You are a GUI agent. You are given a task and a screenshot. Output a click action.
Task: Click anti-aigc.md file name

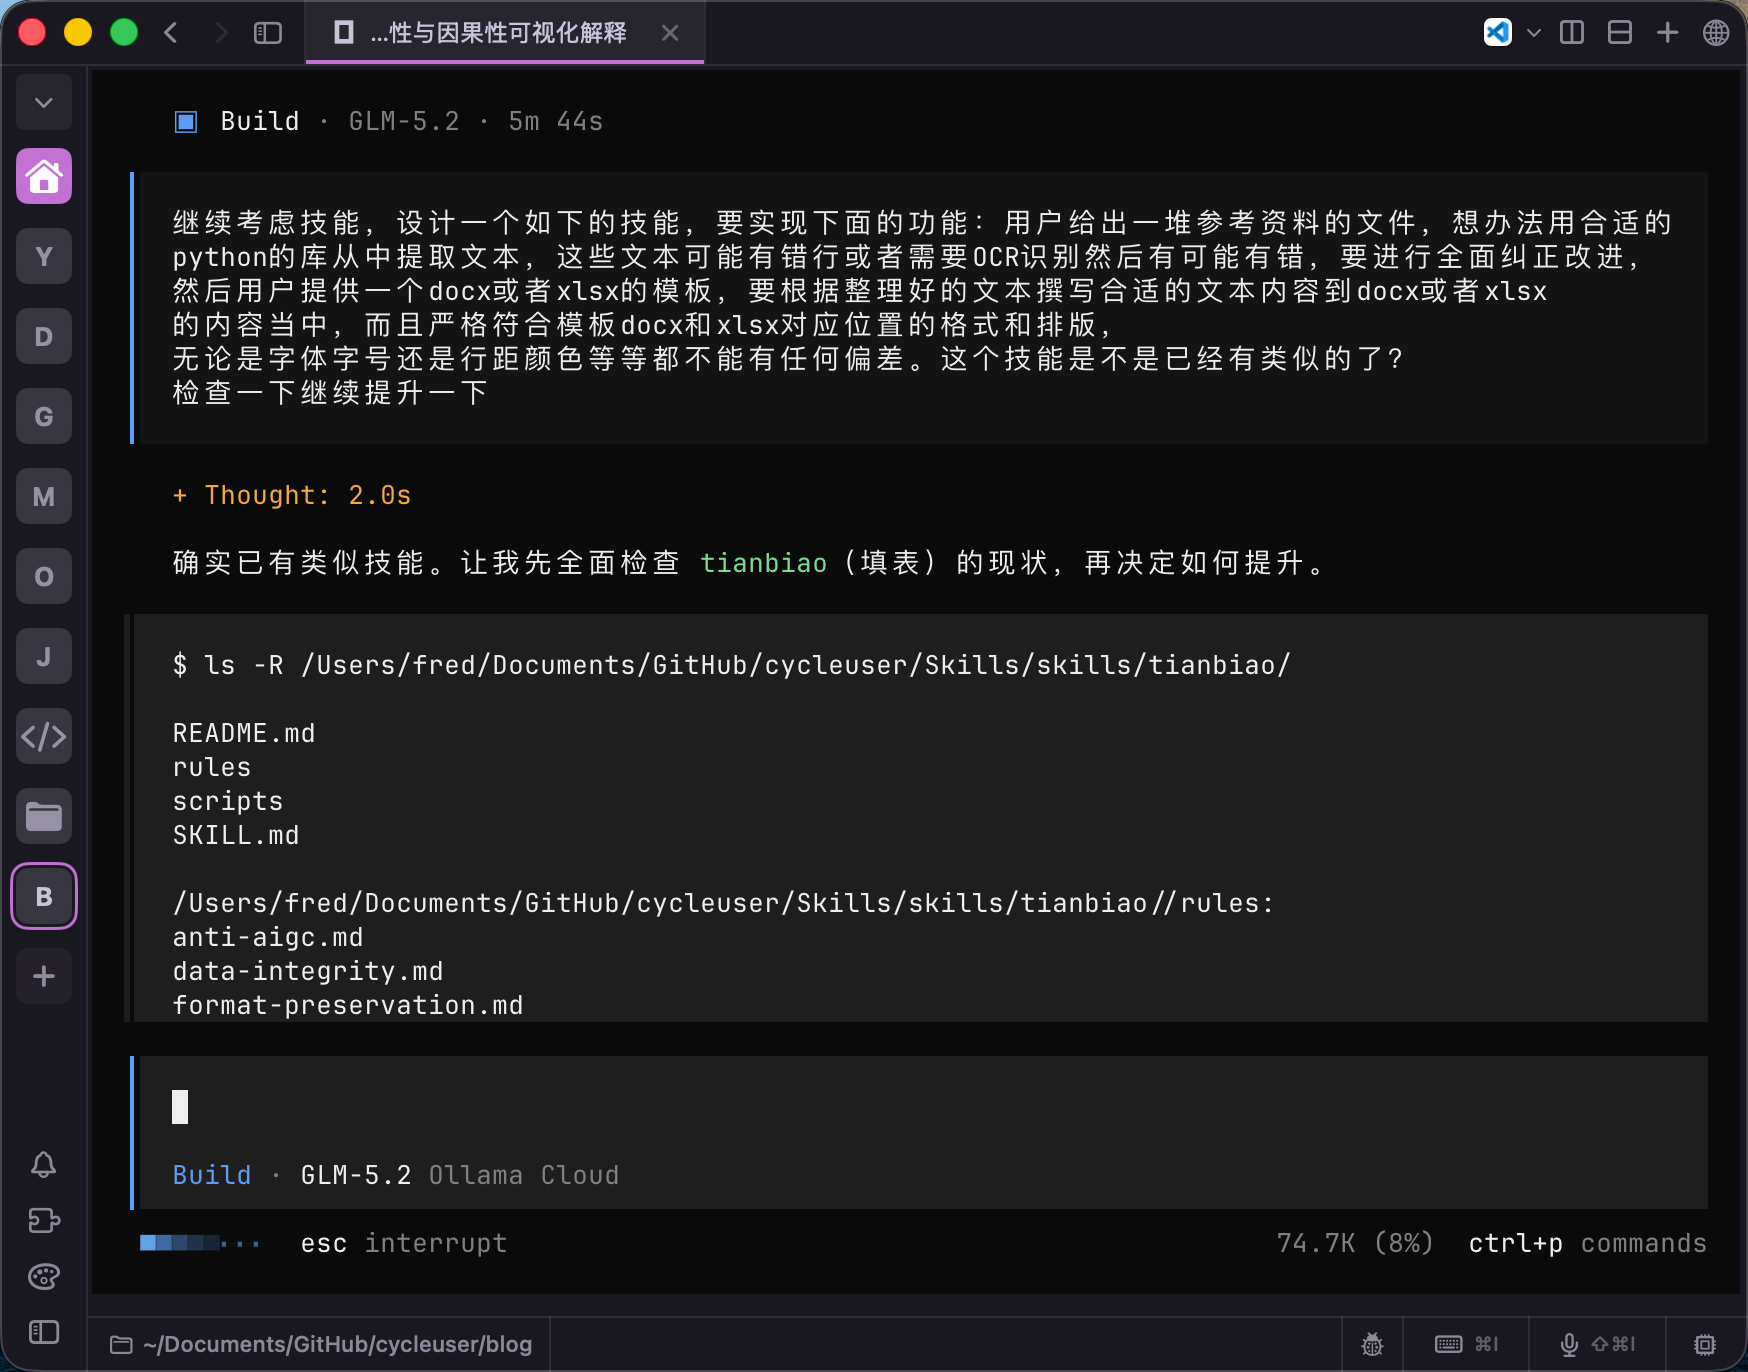pos(268,937)
